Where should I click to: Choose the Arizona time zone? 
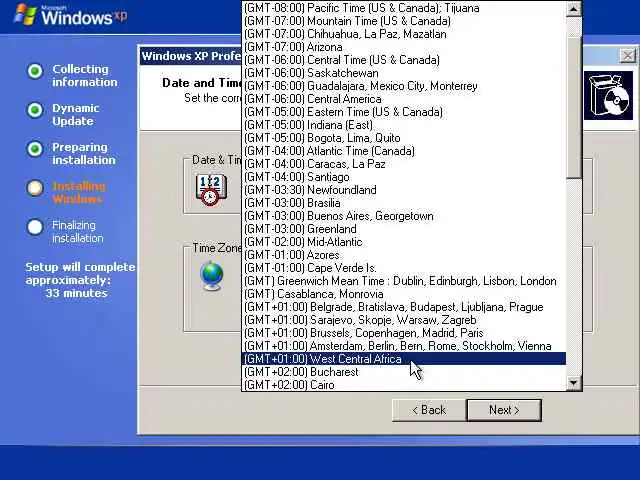tap(404, 47)
